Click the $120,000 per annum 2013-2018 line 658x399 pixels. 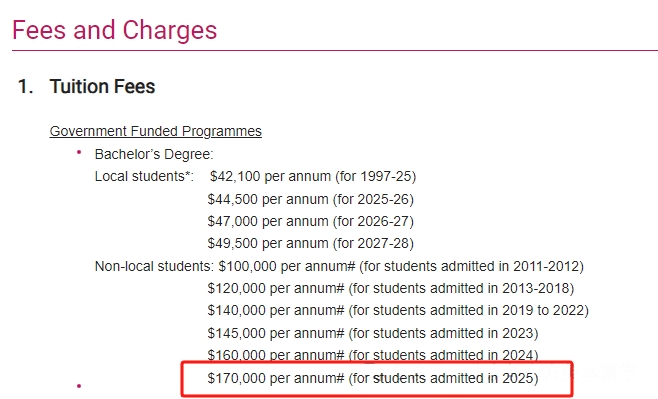point(391,289)
